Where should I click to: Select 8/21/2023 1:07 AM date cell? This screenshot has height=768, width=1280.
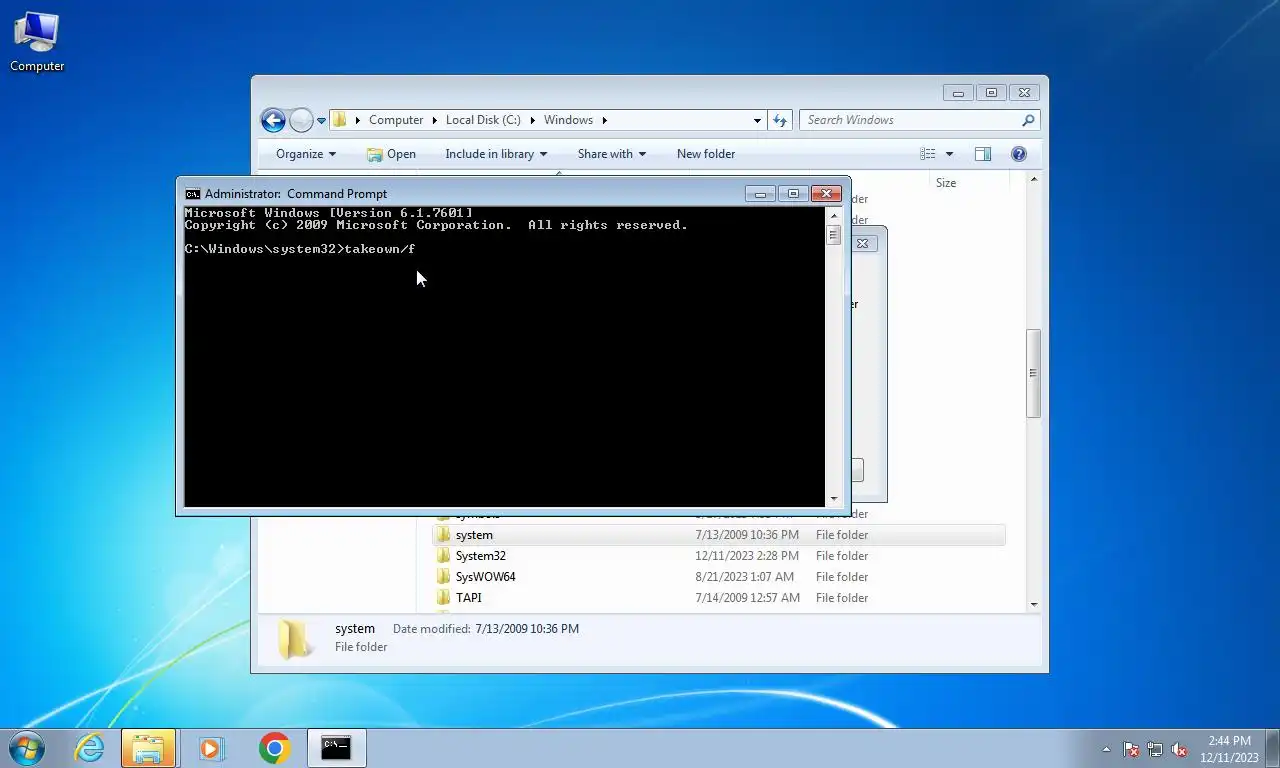(x=745, y=577)
